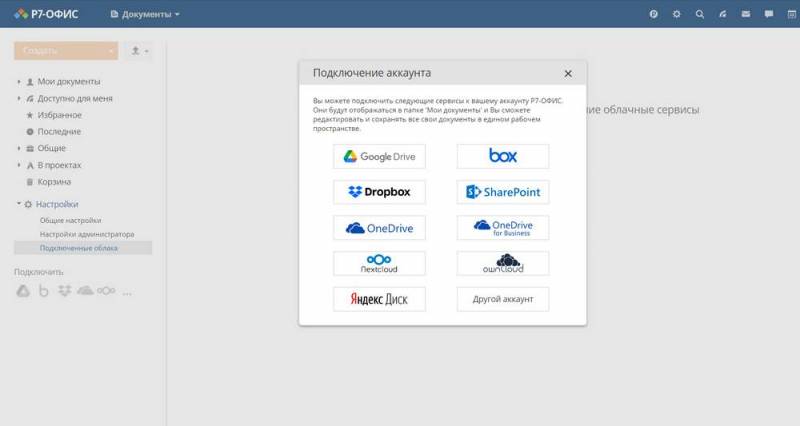The height and width of the screenshot is (426, 800).
Task: Click the sidebar OneDrive cloud icon
Action: pos(85,291)
